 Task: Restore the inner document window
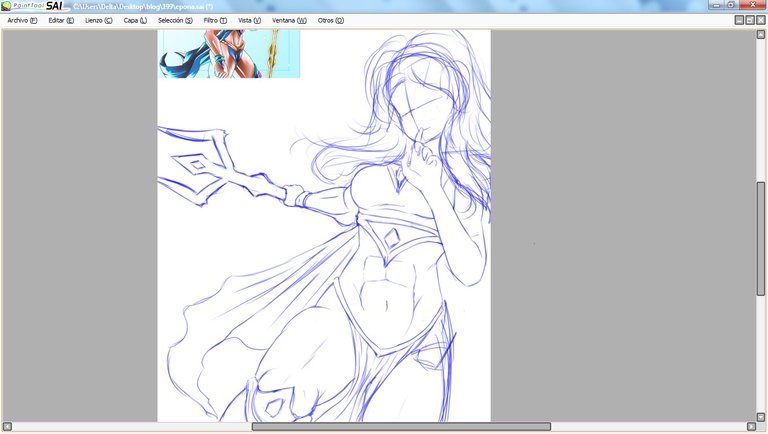click(750, 20)
